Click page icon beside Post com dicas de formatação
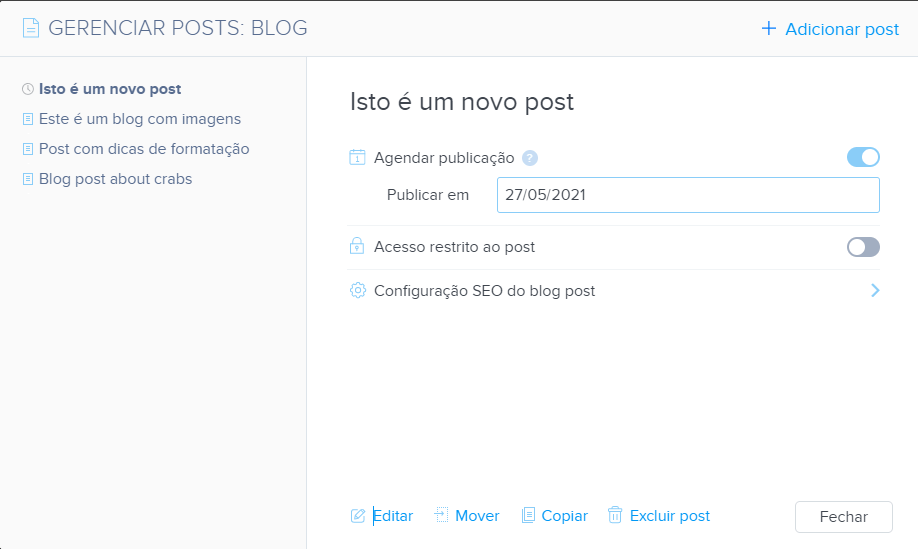The height and width of the screenshot is (549, 918). [28, 149]
